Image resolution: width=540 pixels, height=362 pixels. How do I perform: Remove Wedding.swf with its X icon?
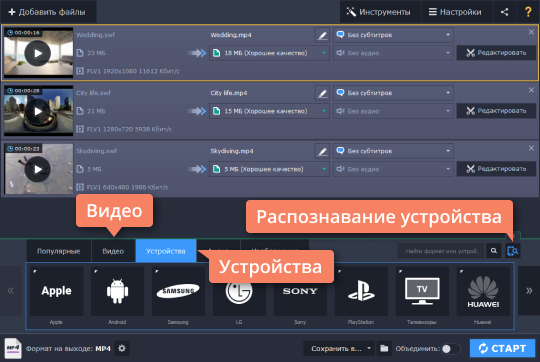click(531, 32)
